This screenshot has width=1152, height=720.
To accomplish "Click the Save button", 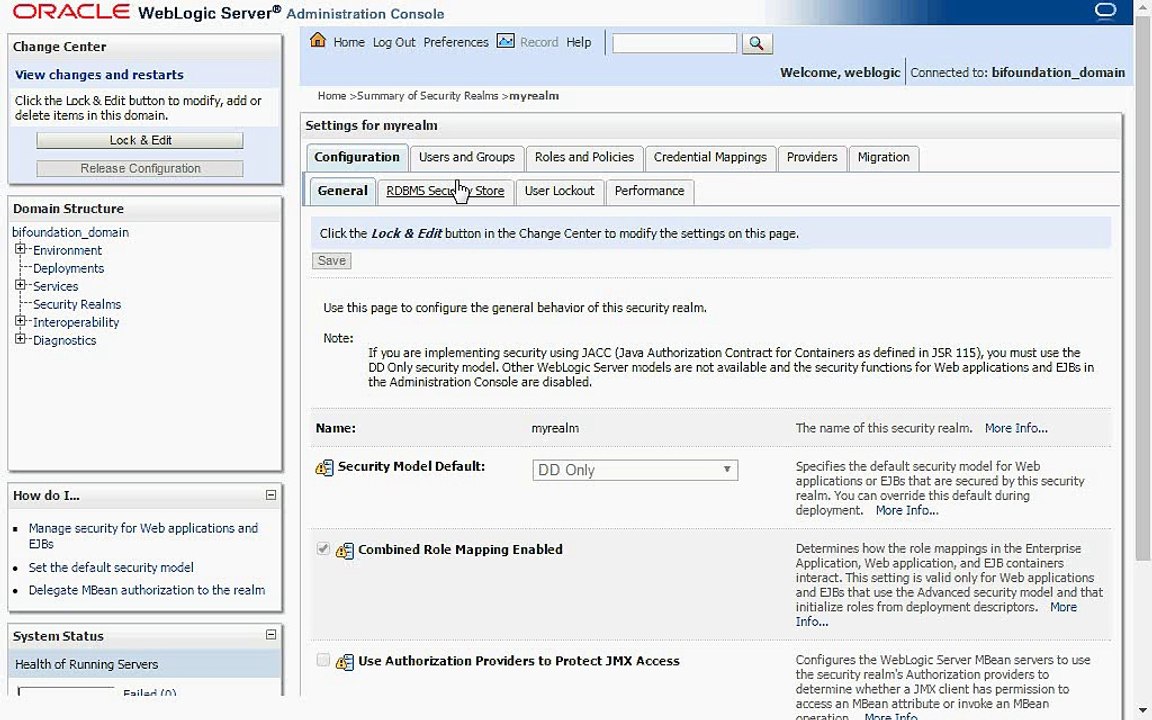I will pos(331,261).
